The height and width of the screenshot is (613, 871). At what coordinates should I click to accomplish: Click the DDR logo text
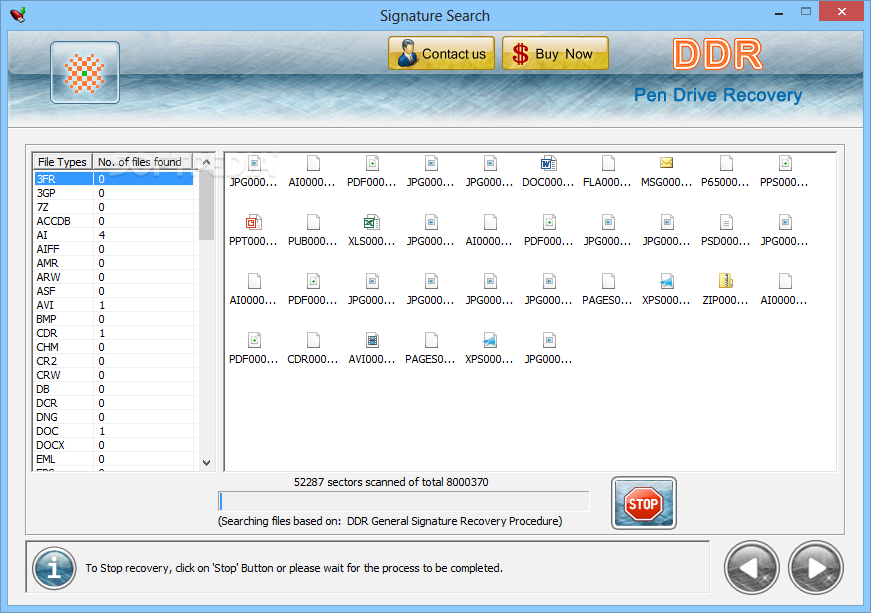717,54
